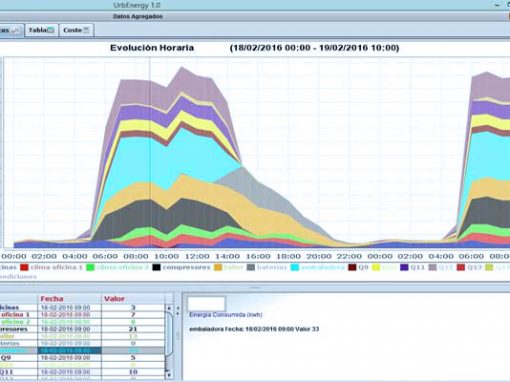Click the compresores legend label
This screenshot has width=510, height=382.
click(186, 267)
